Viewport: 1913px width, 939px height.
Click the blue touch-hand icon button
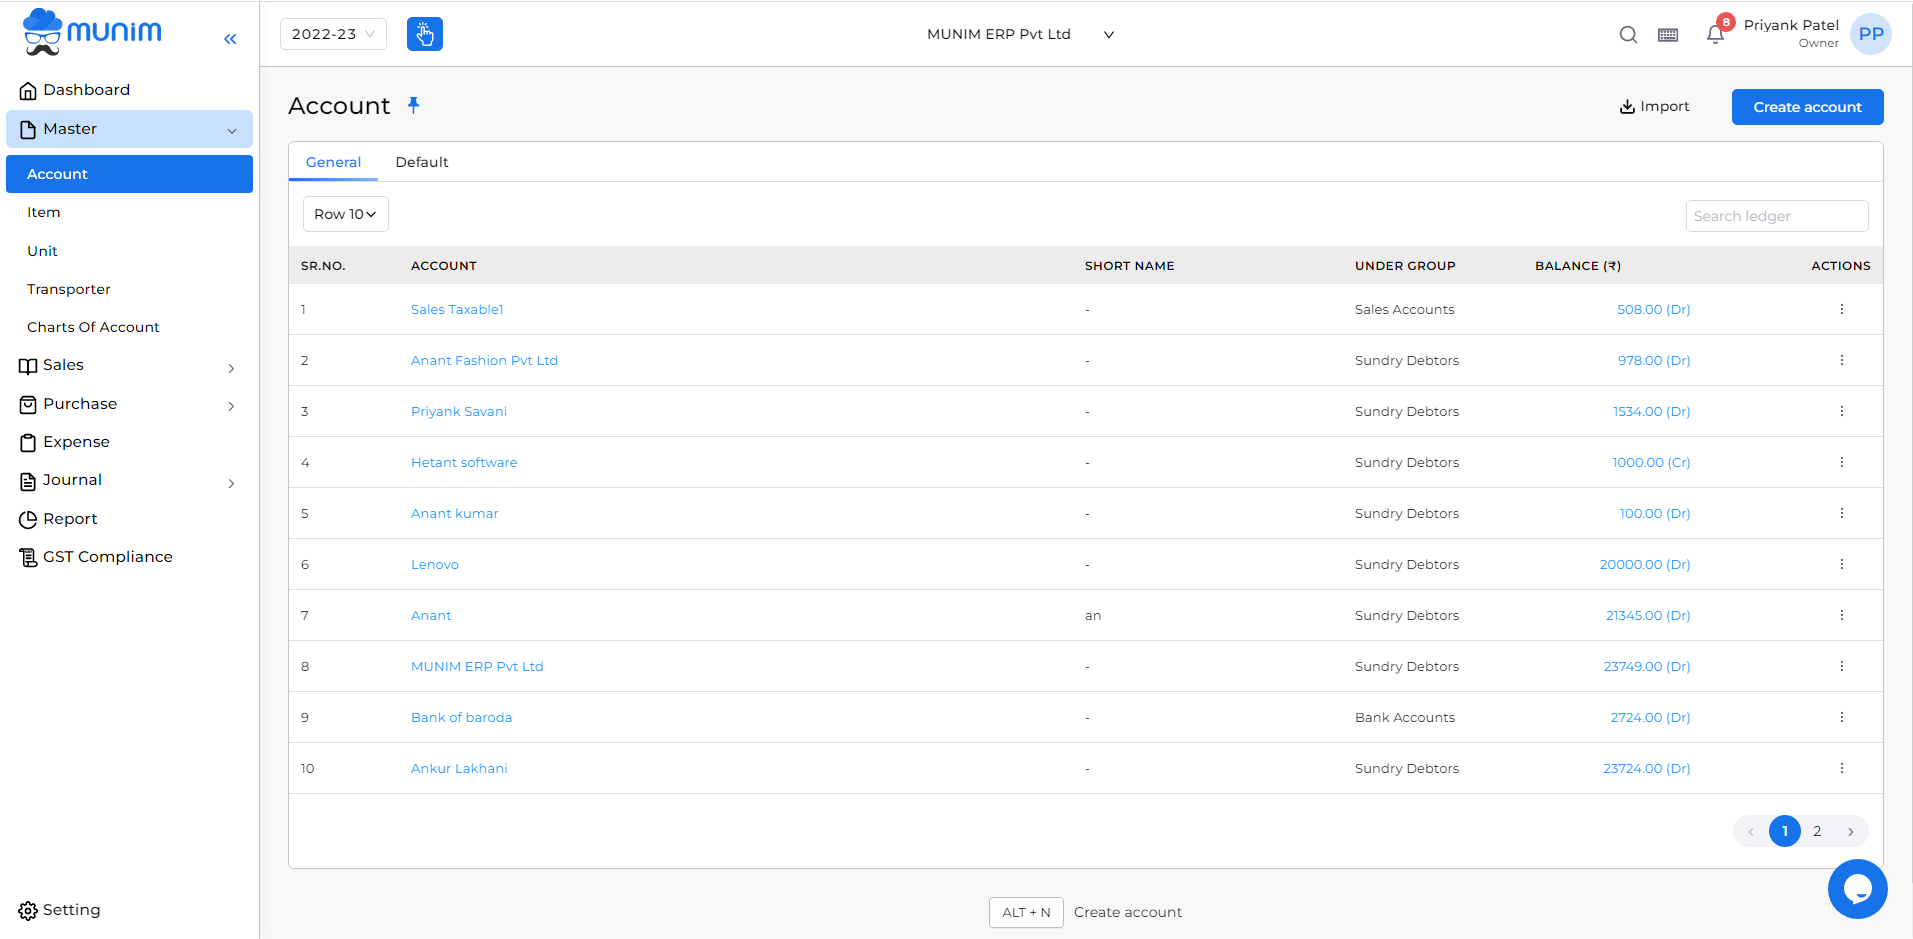tap(425, 34)
